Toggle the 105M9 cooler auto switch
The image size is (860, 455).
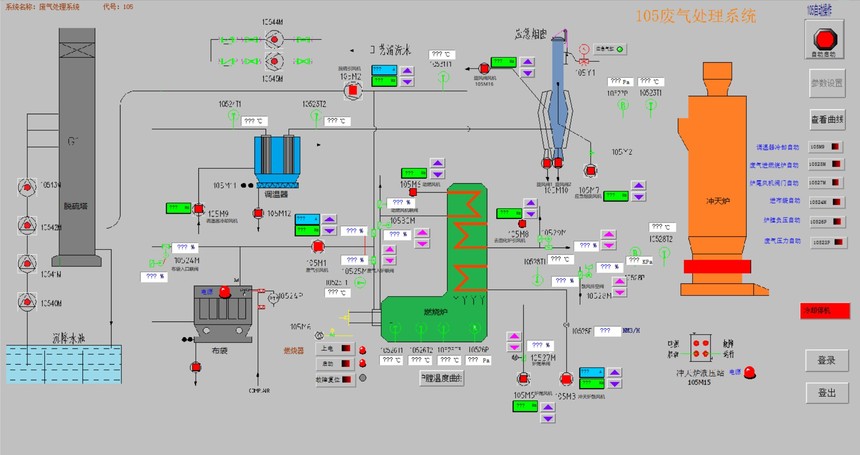[x=835, y=148]
